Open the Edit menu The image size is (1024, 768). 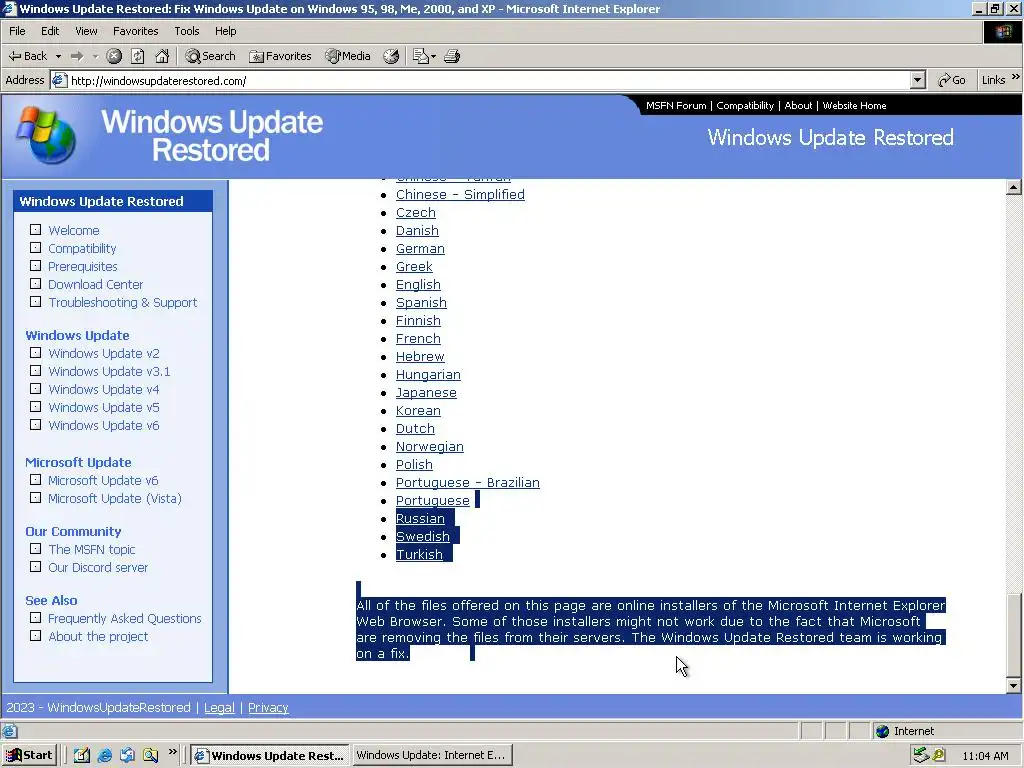[x=50, y=31]
